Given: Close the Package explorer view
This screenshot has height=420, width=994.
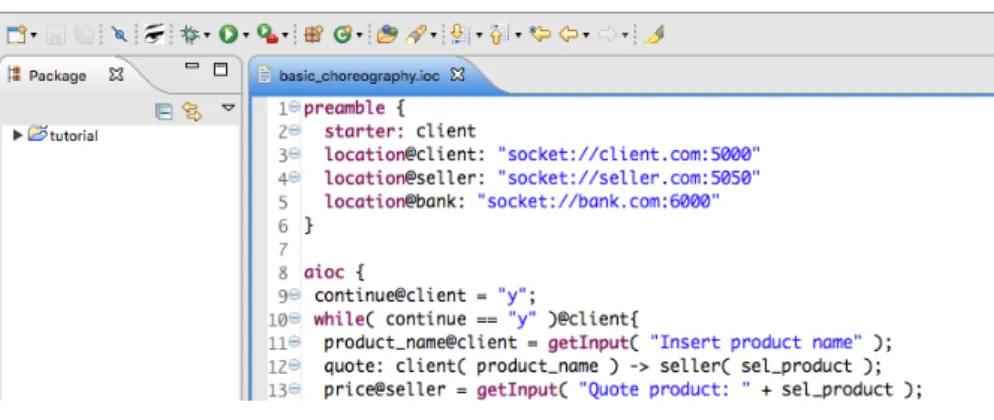Looking at the screenshot, I should pos(116,75).
